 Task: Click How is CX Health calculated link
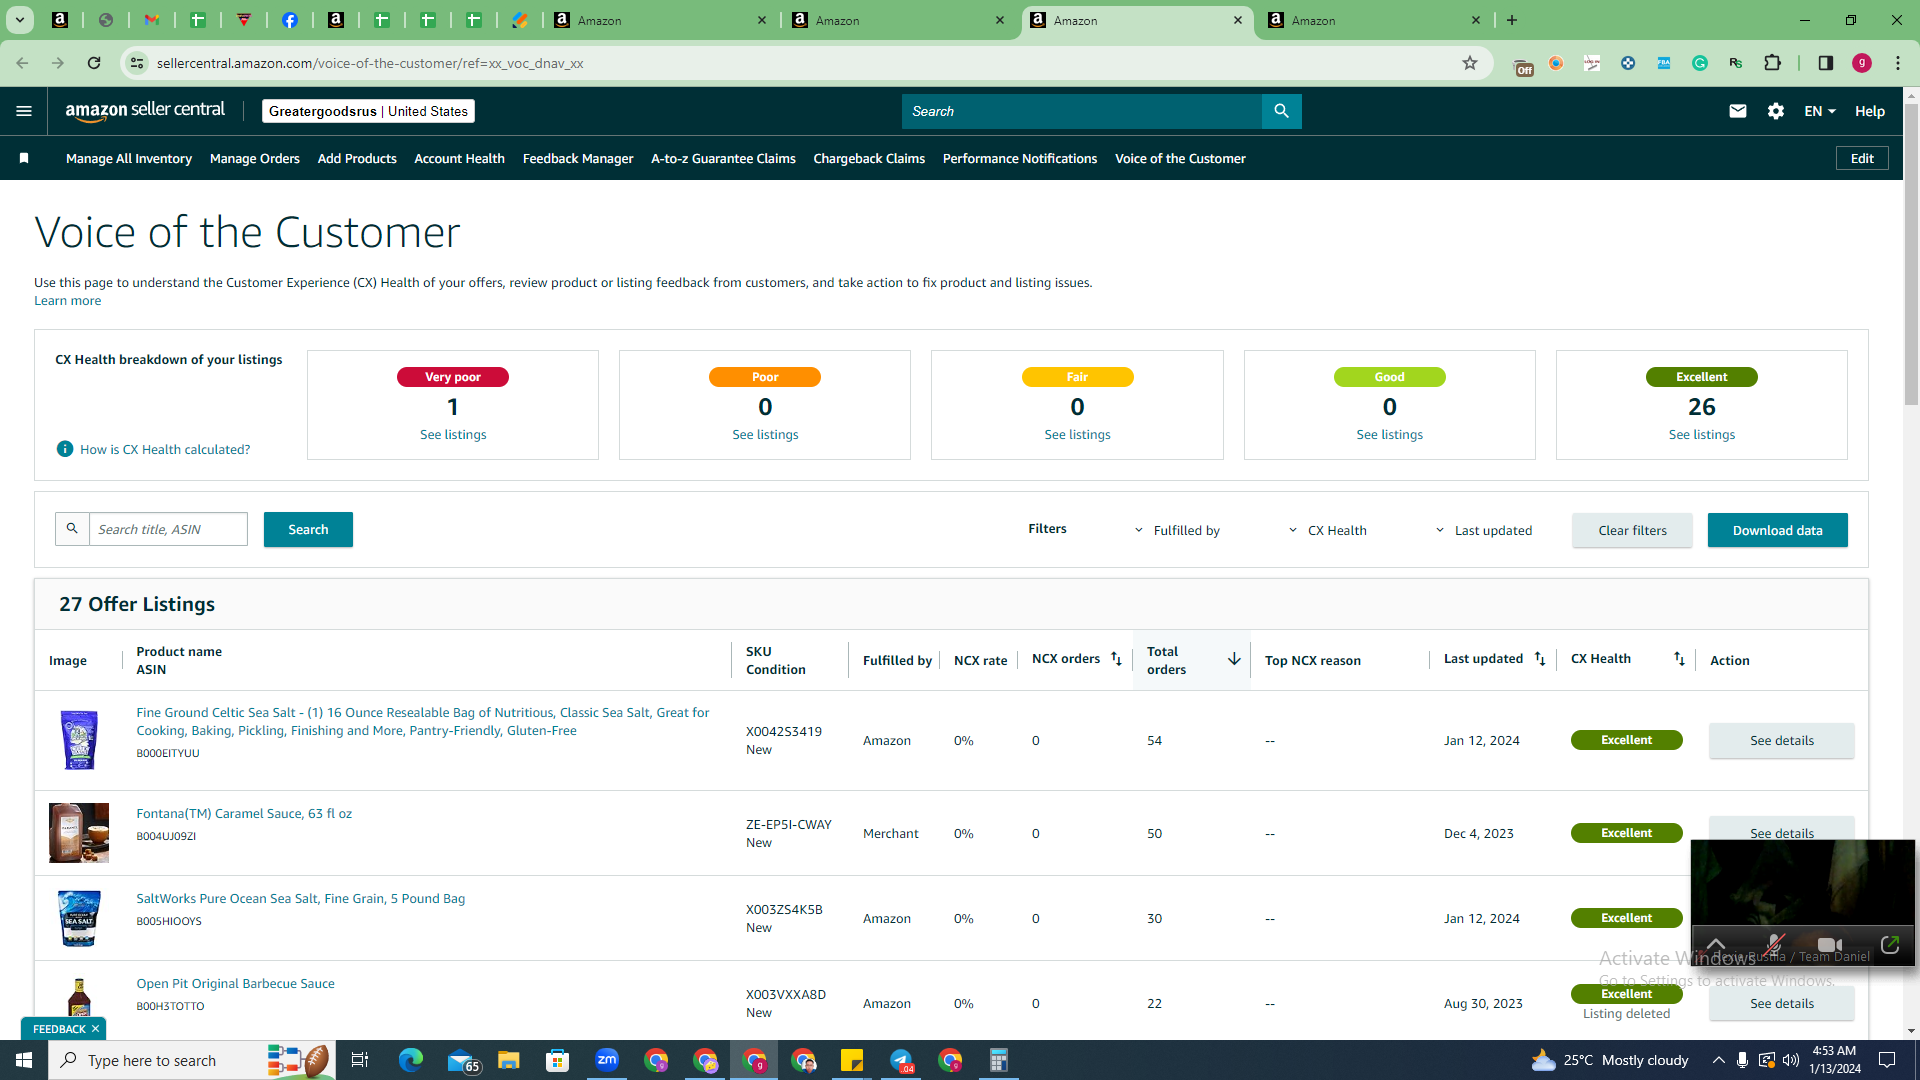[x=165, y=449]
